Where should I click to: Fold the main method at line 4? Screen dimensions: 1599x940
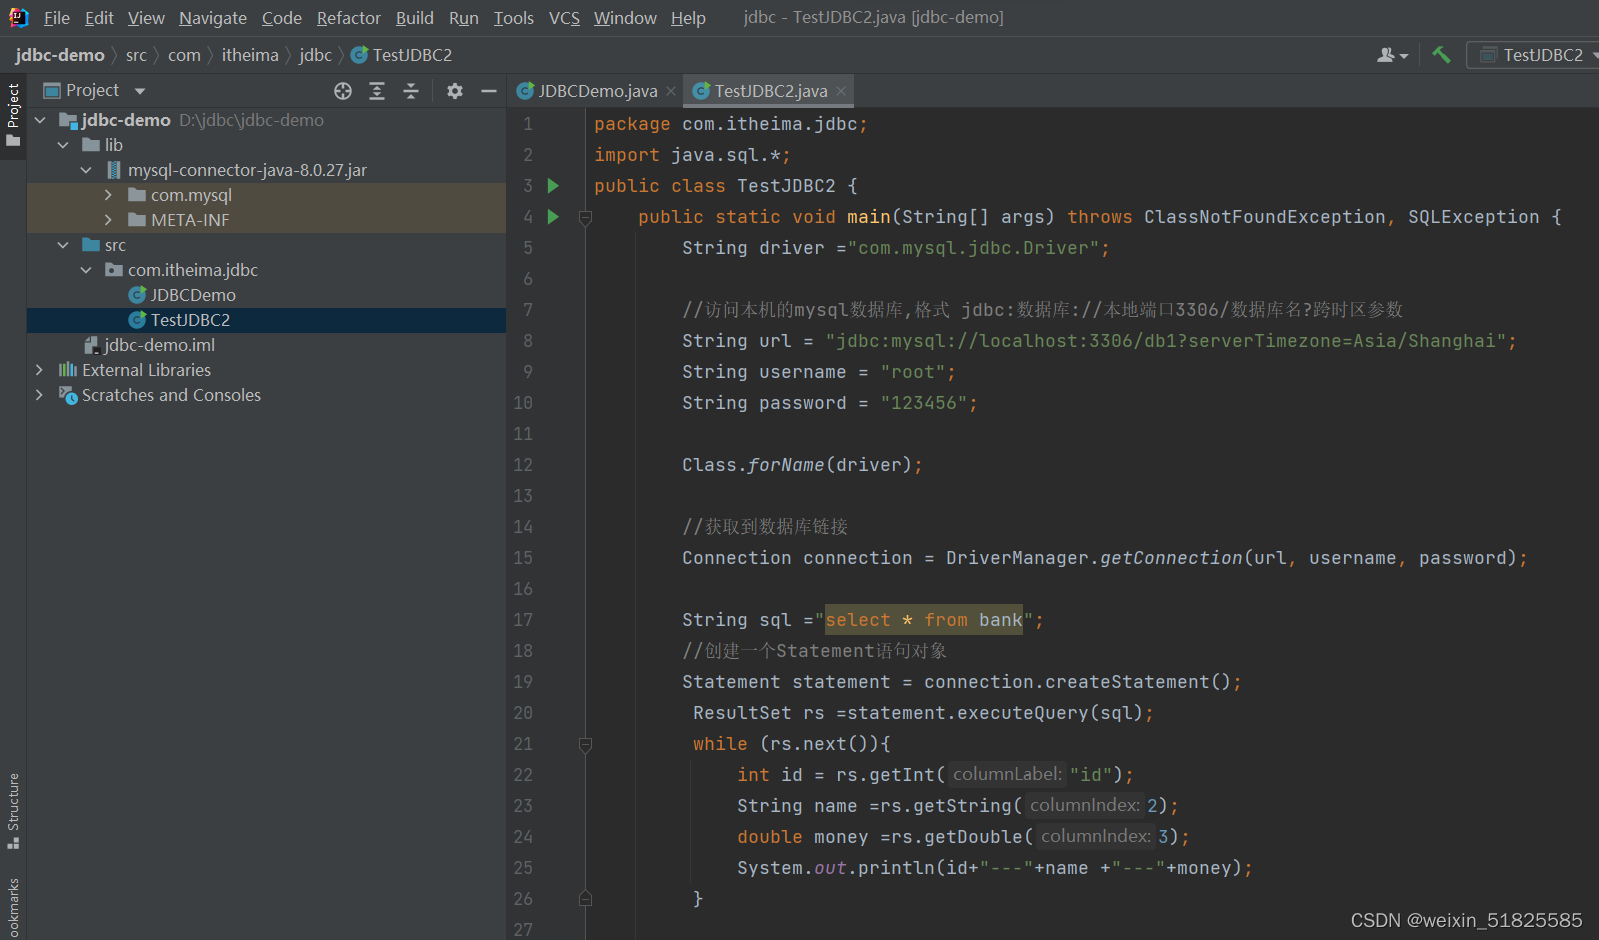click(586, 217)
